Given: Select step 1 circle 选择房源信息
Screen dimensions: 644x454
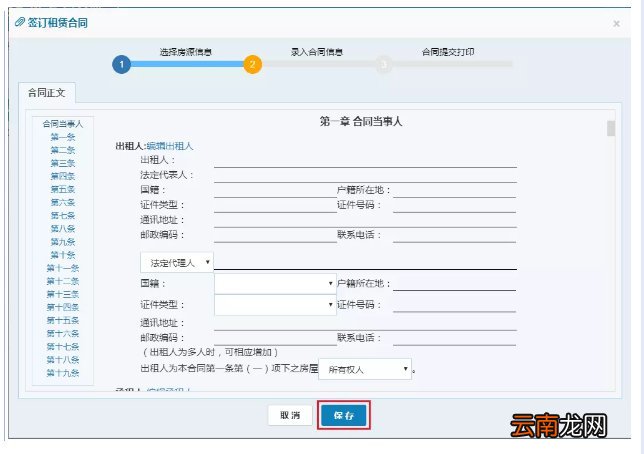Looking at the screenshot, I should coord(121,65).
